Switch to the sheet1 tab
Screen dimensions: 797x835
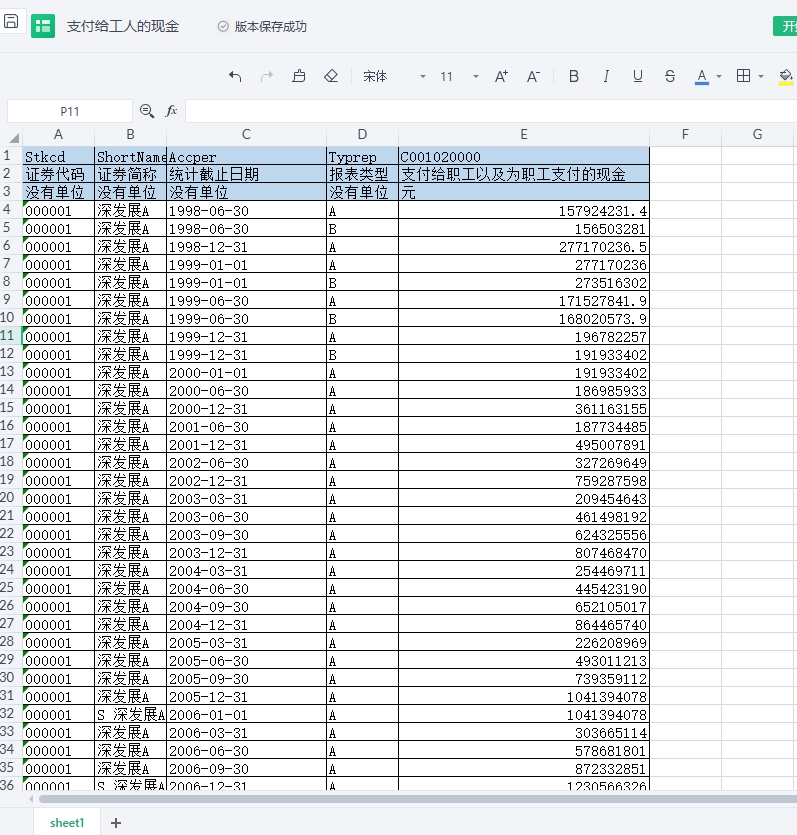67,823
